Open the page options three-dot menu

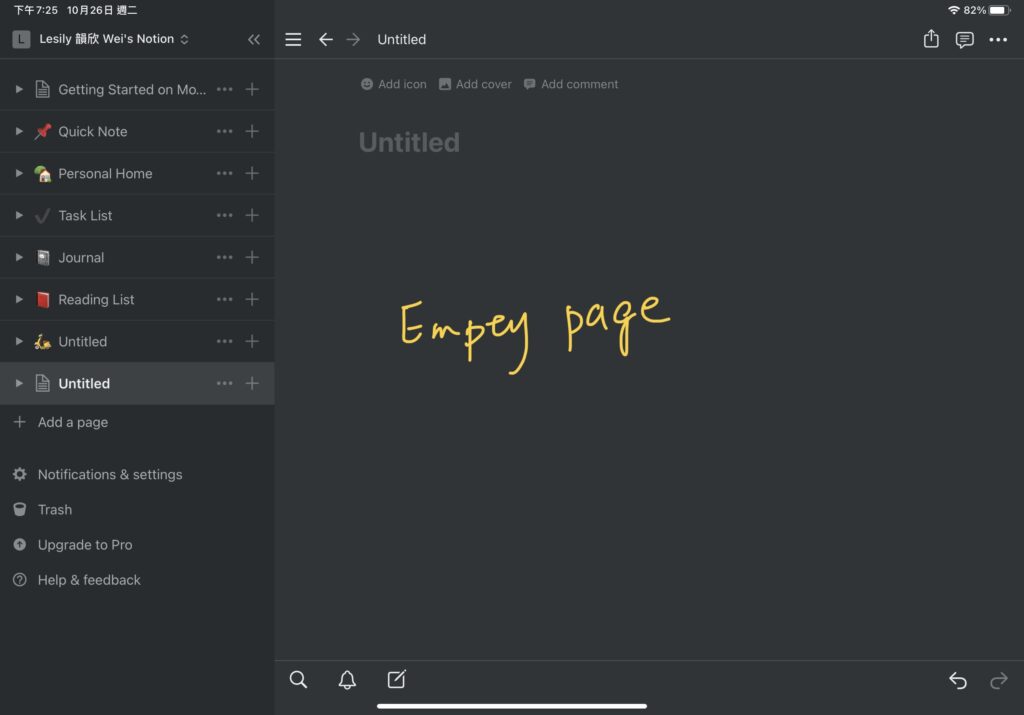pos(998,39)
